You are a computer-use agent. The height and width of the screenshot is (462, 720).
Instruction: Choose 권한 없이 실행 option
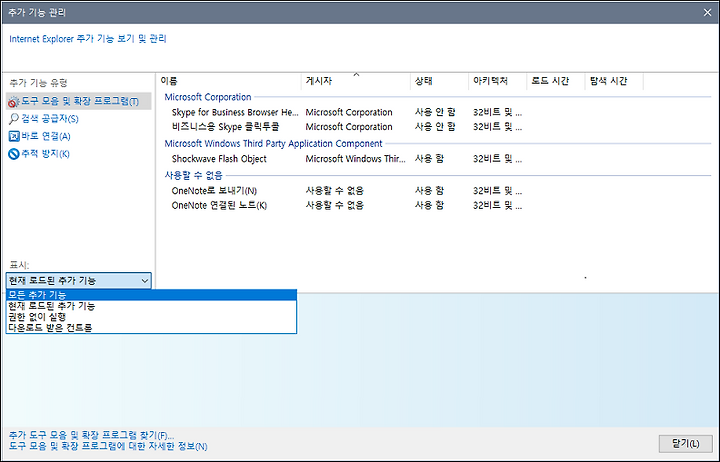point(152,317)
